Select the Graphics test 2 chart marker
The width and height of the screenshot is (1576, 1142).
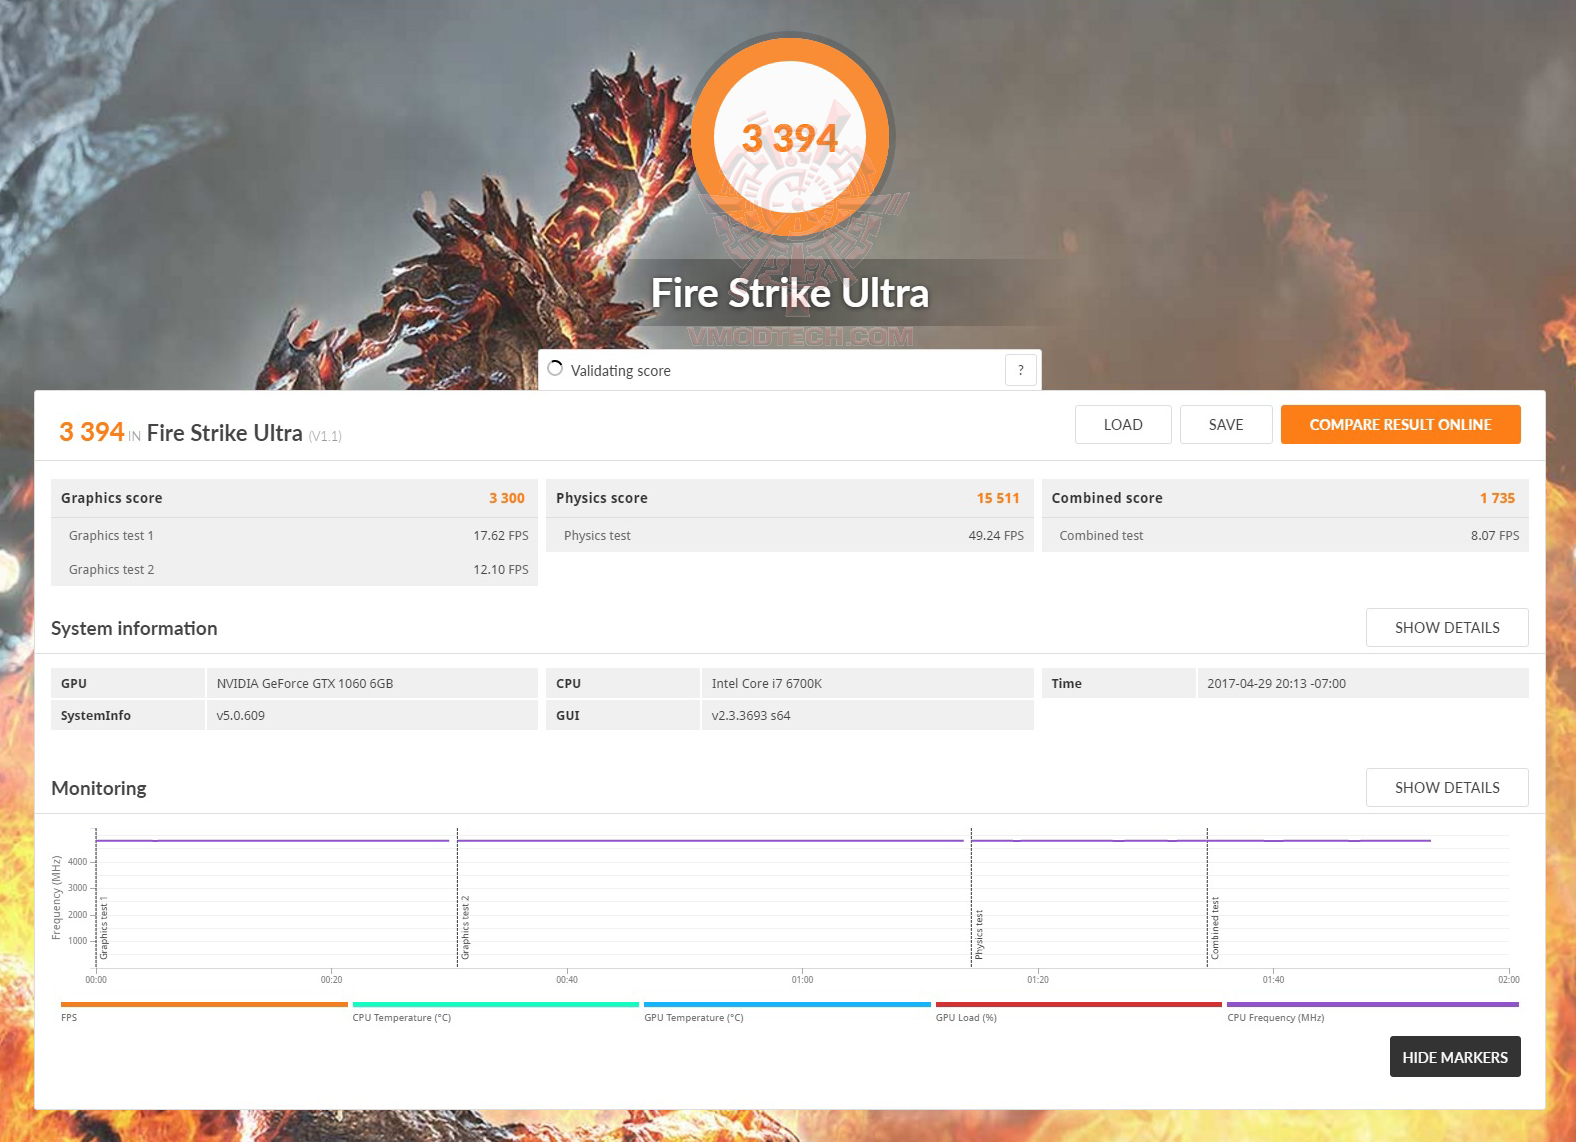465,928
